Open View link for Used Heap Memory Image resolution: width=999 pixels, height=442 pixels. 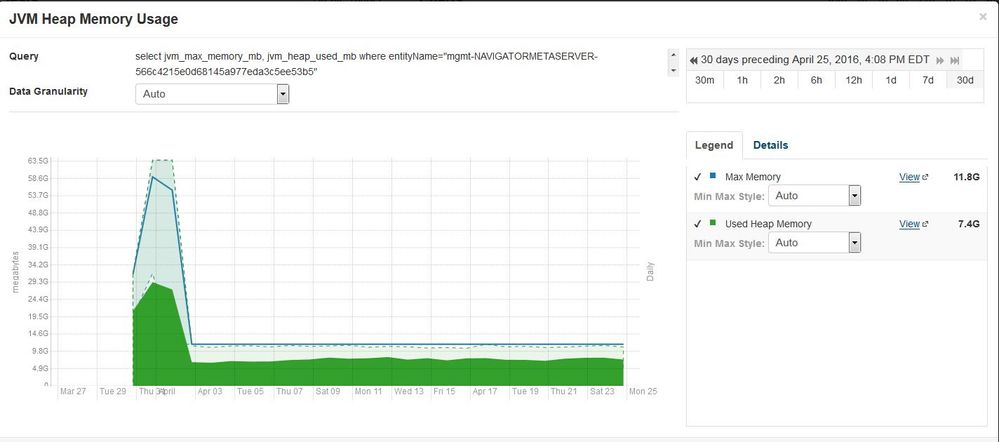click(909, 224)
